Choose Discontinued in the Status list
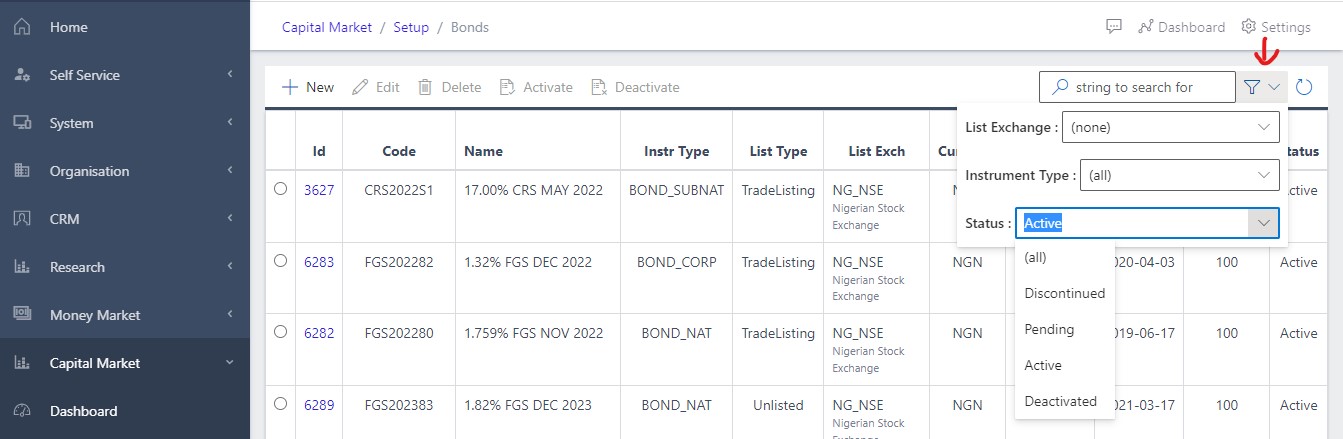 click(x=1065, y=293)
